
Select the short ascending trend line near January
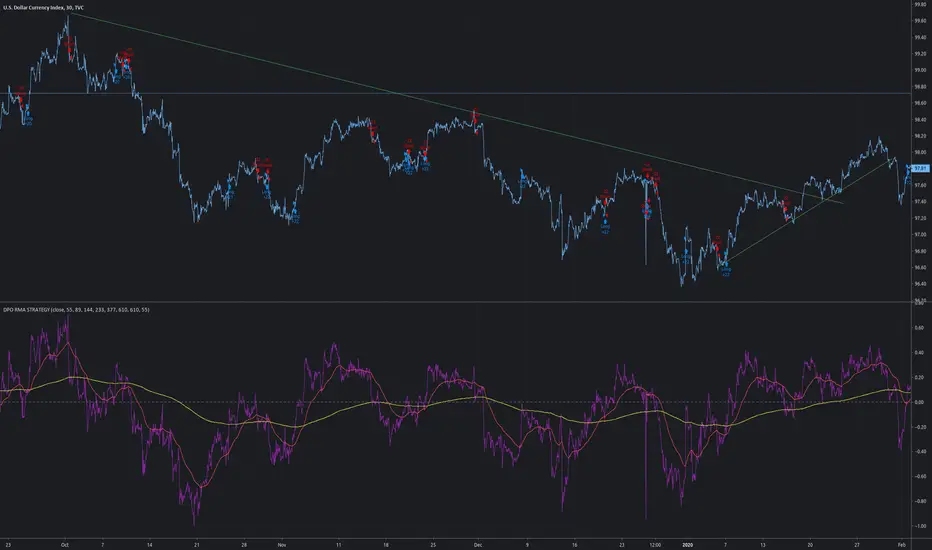808,210
